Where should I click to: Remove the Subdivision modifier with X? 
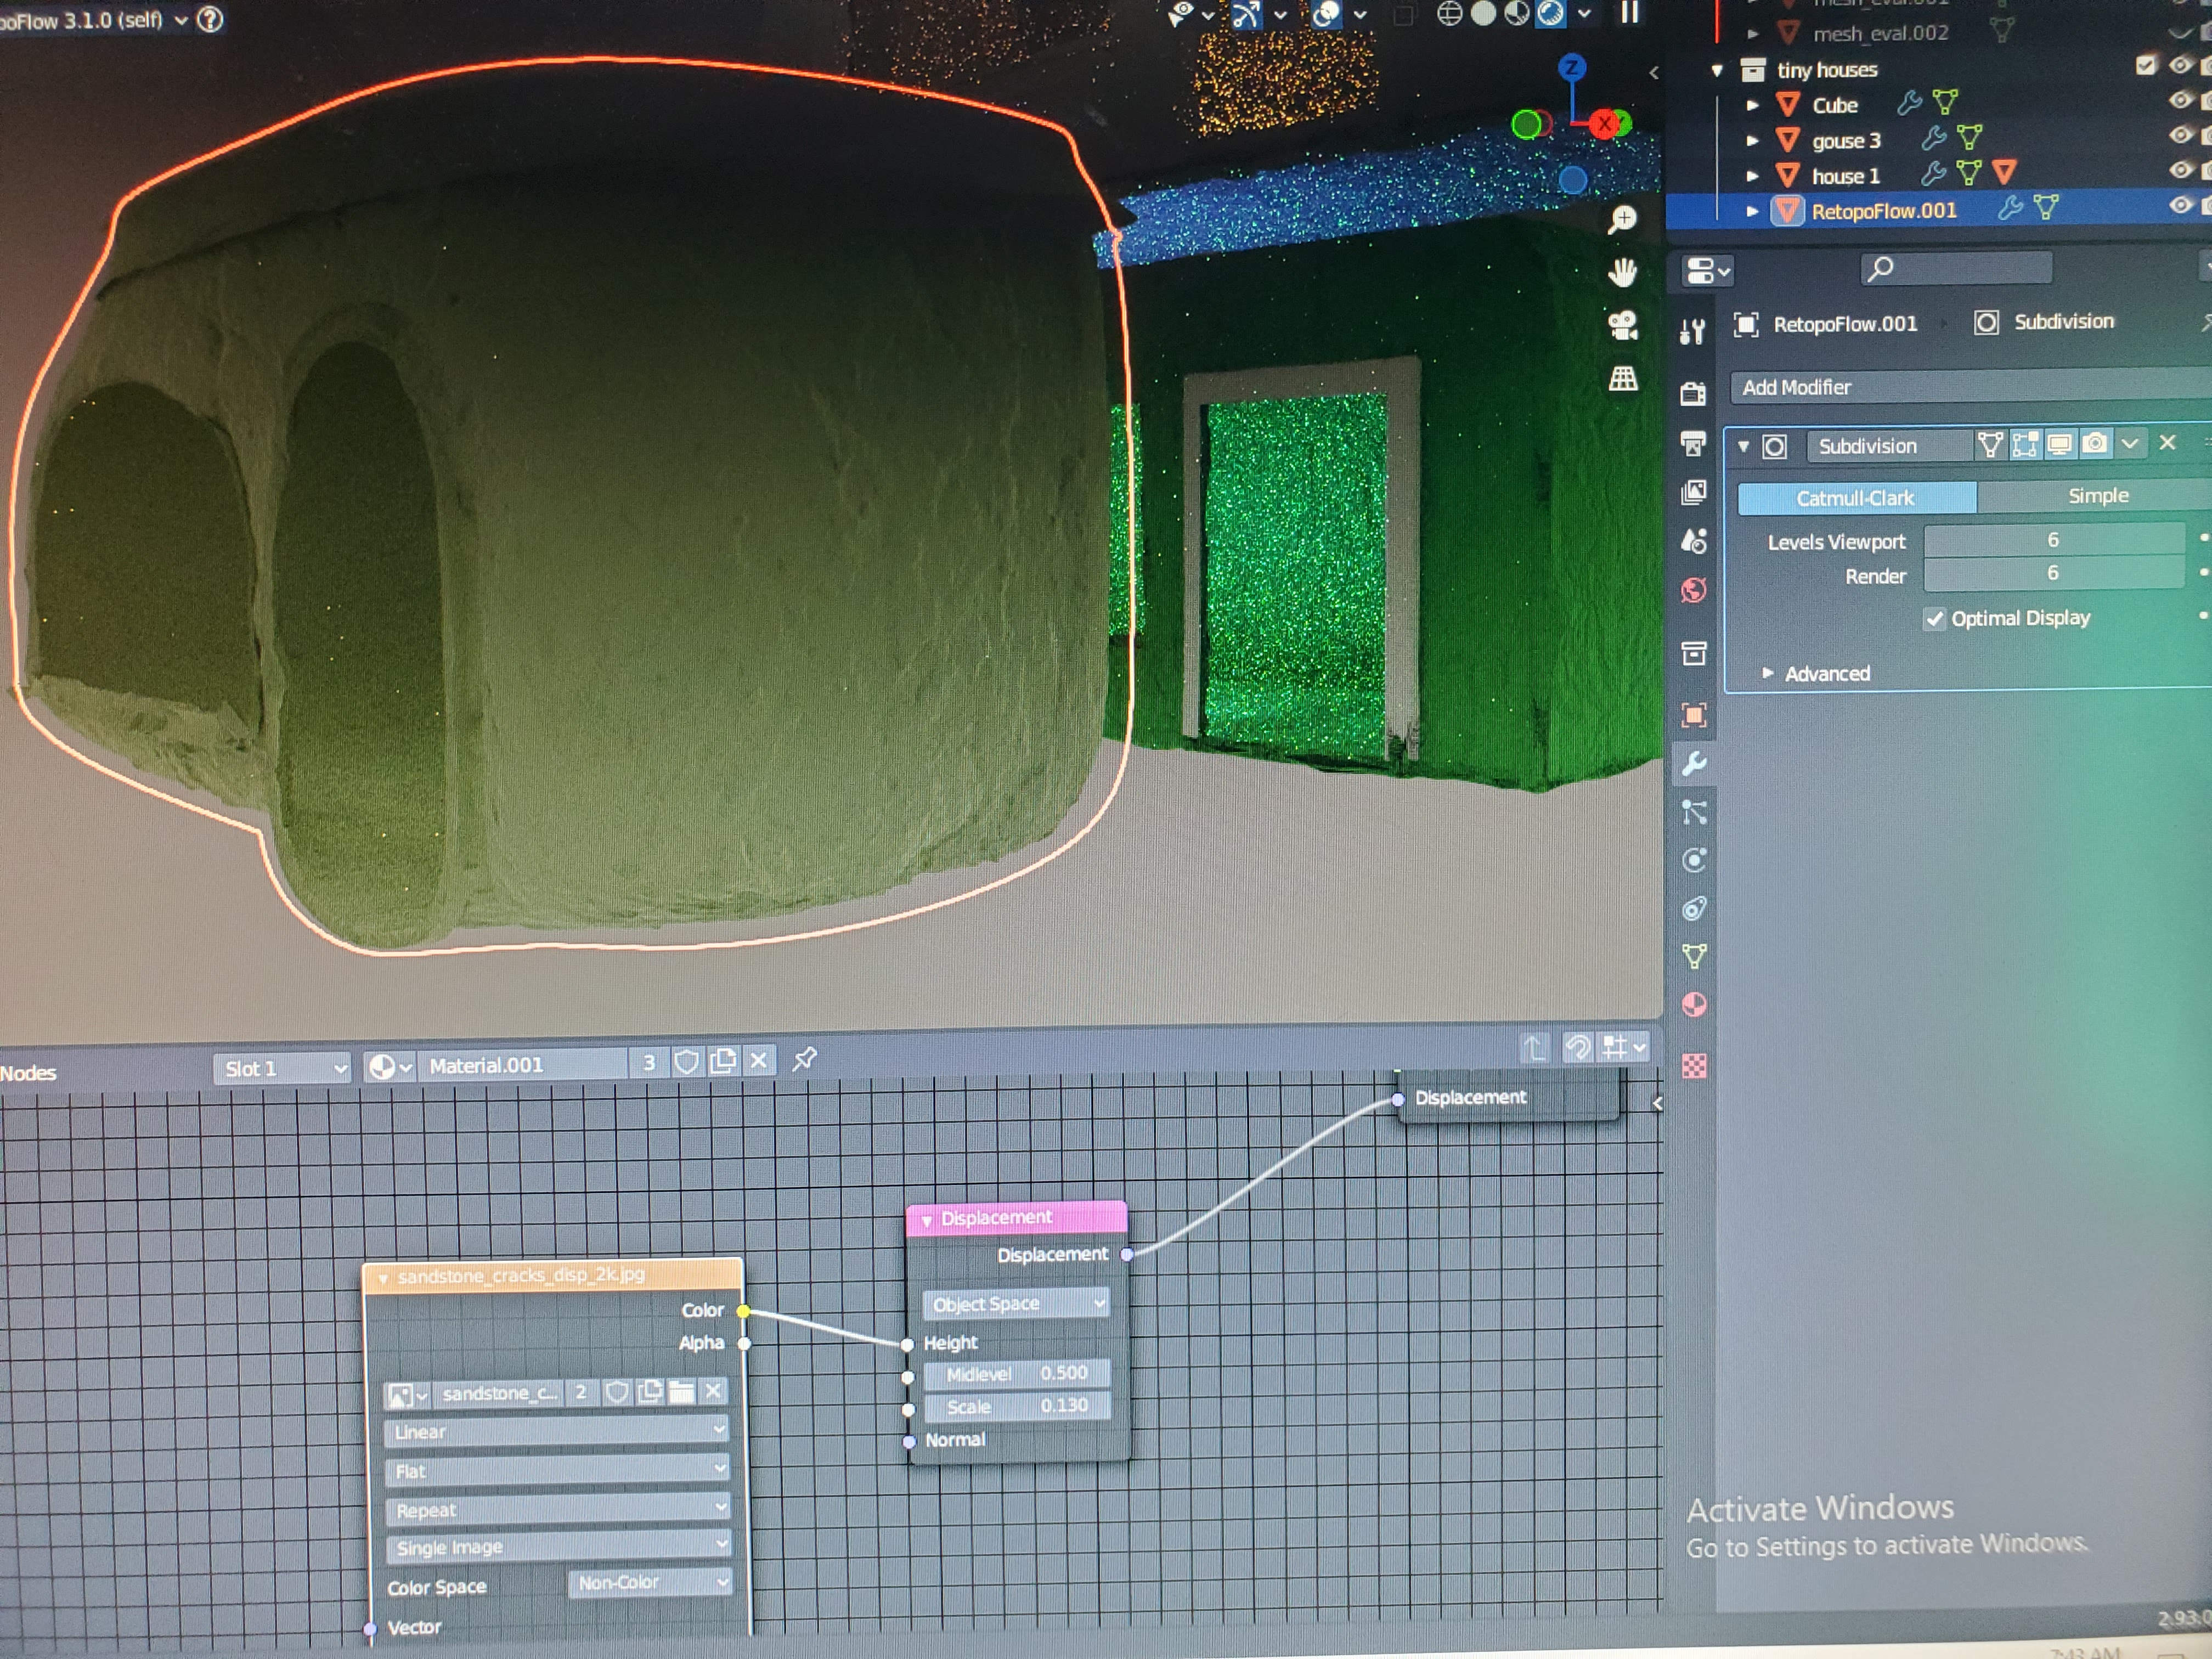[2167, 443]
